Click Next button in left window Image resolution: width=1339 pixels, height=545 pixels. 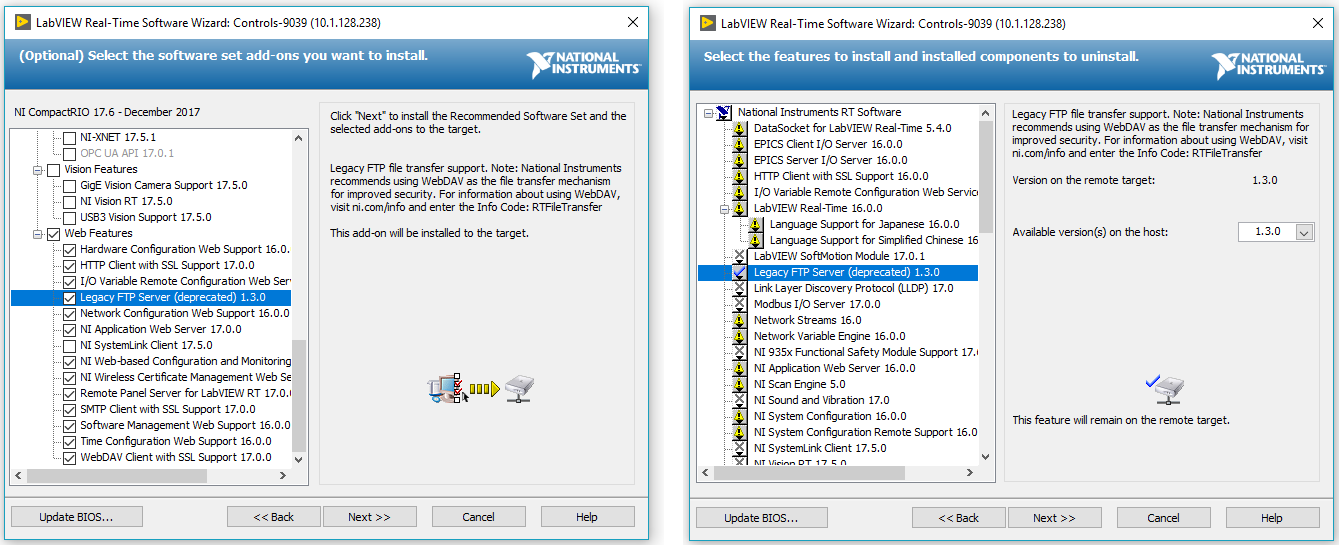click(x=369, y=517)
